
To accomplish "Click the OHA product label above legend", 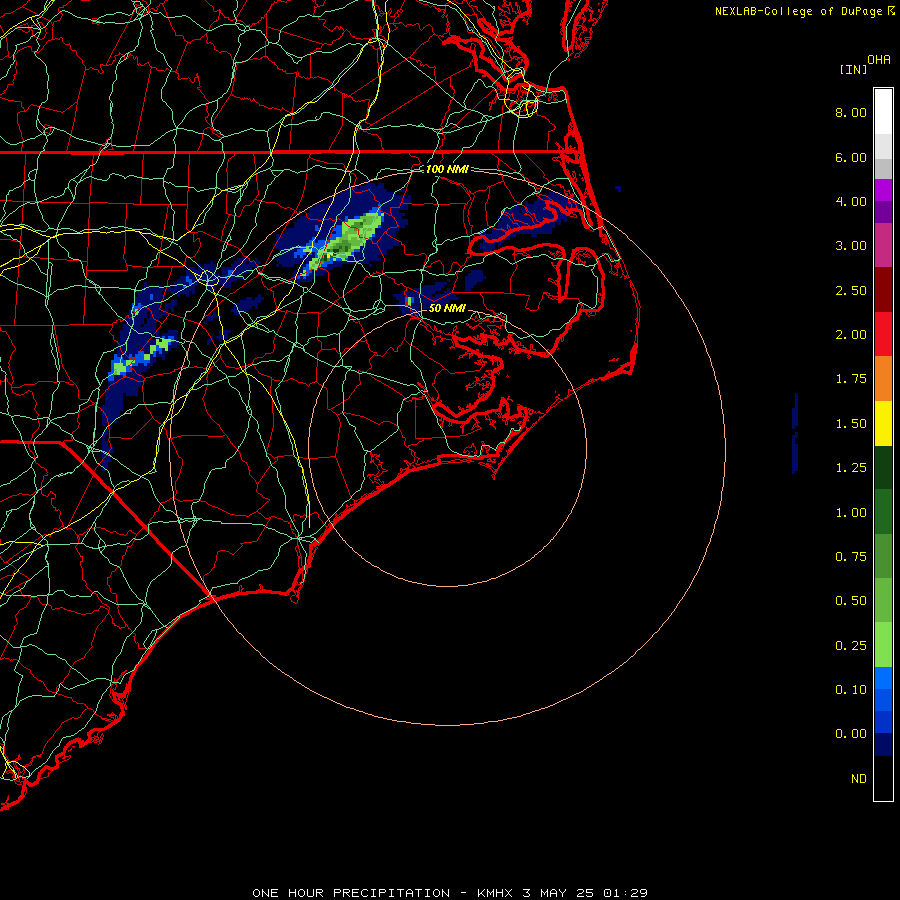I will pyautogui.click(x=879, y=60).
